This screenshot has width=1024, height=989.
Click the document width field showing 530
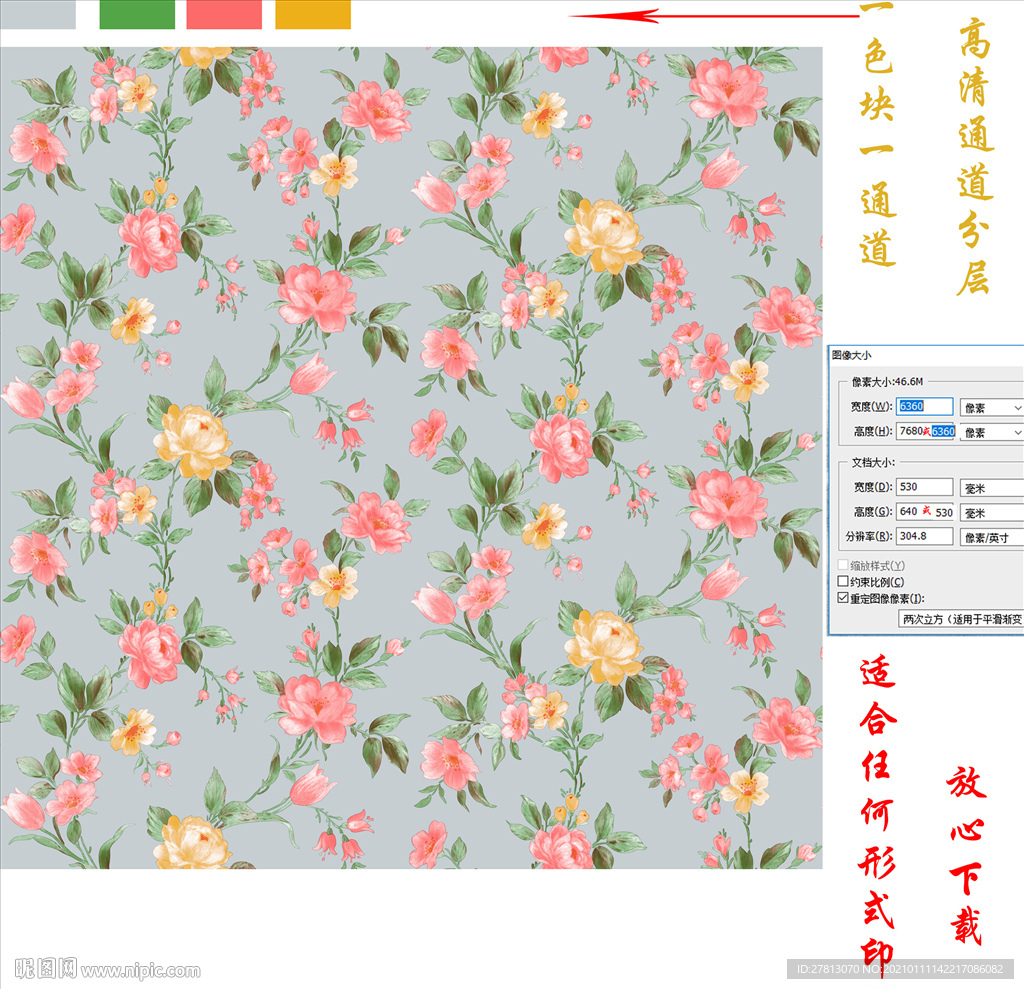tap(924, 487)
